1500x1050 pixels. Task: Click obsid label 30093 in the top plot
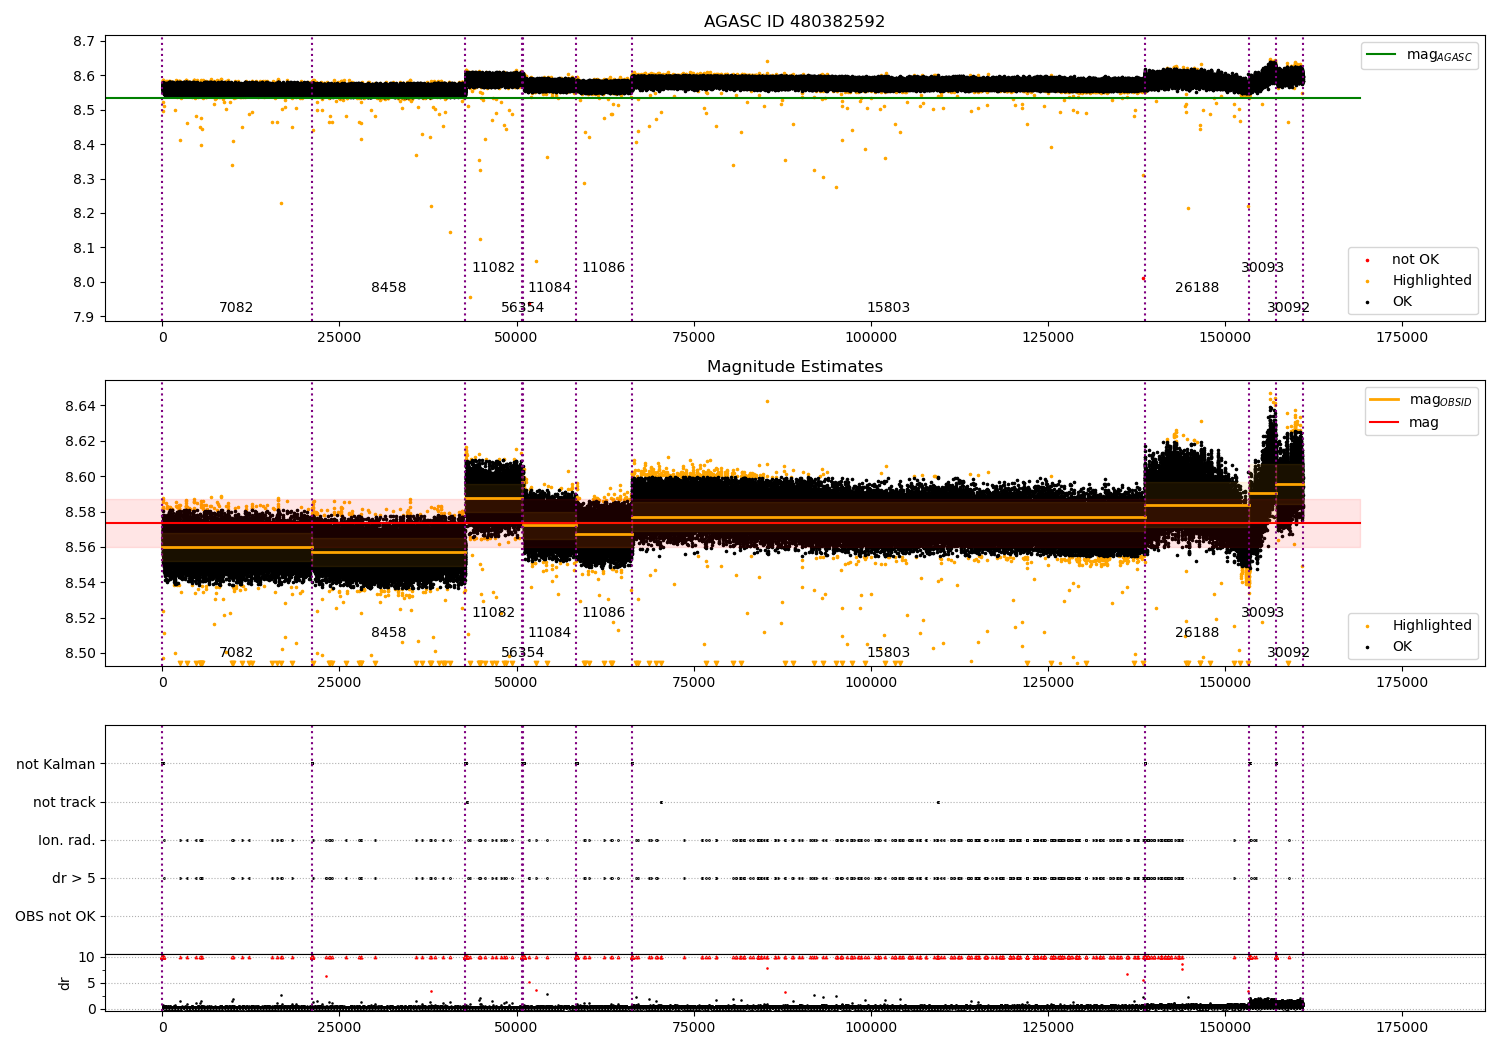[1262, 268]
